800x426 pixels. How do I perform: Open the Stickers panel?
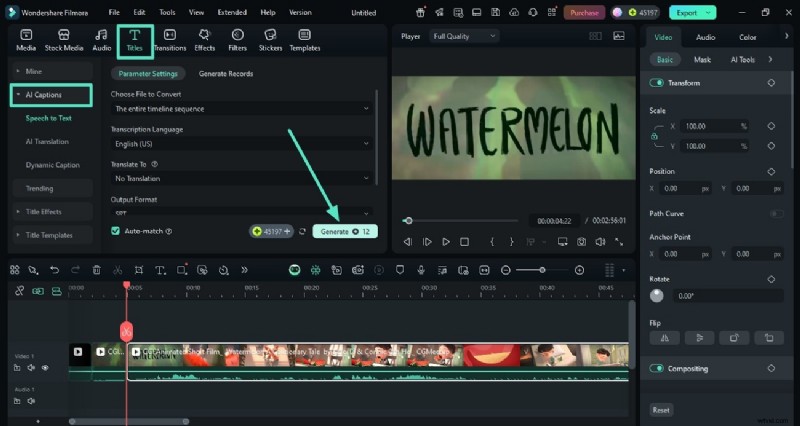click(270, 39)
